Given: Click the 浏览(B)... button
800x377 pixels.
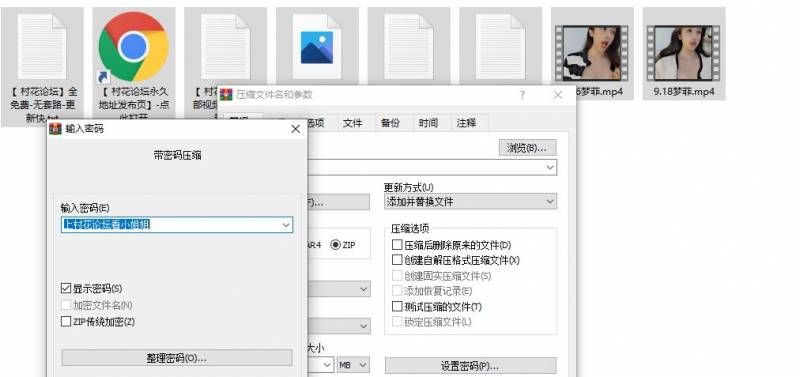Looking at the screenshot, I should [527, 148].
